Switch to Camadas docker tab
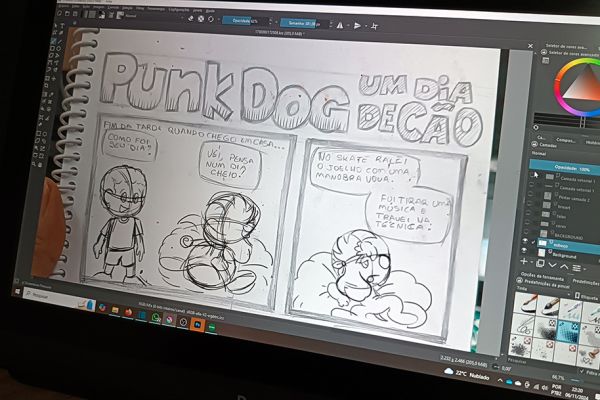Screen dimensions: 600x400 542,137
